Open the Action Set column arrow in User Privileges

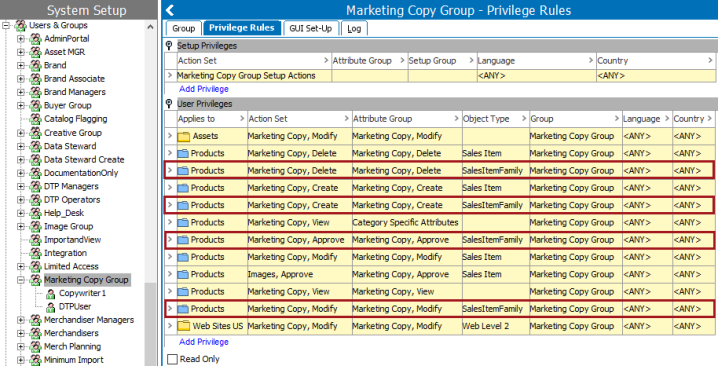pyautogui.click(x=347, y=119)
